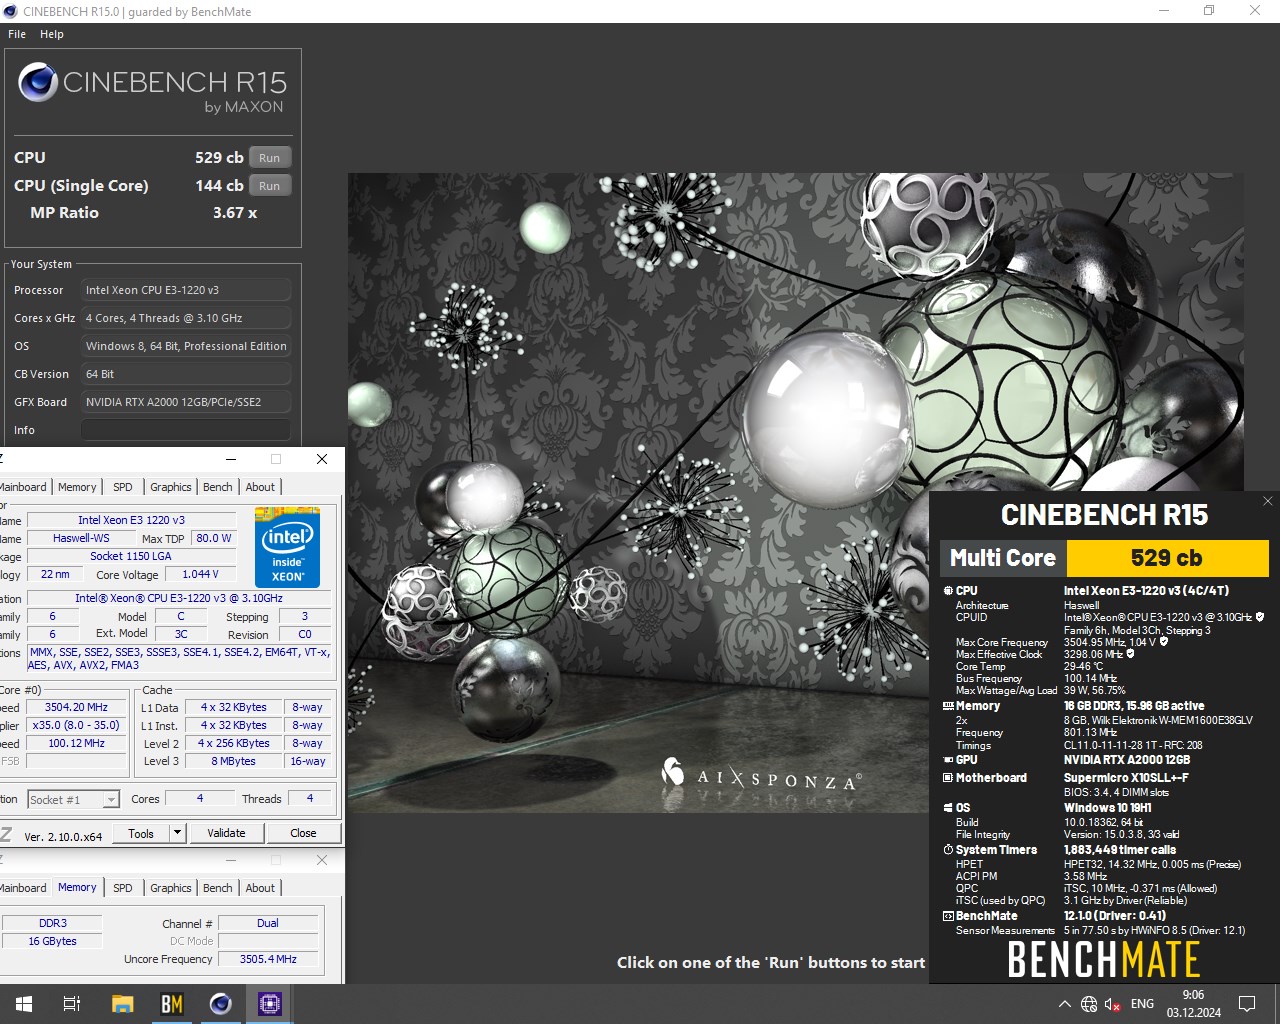
Task: Open the Tools dropdown arrow in CPU-Z
Action: [177, 833]
